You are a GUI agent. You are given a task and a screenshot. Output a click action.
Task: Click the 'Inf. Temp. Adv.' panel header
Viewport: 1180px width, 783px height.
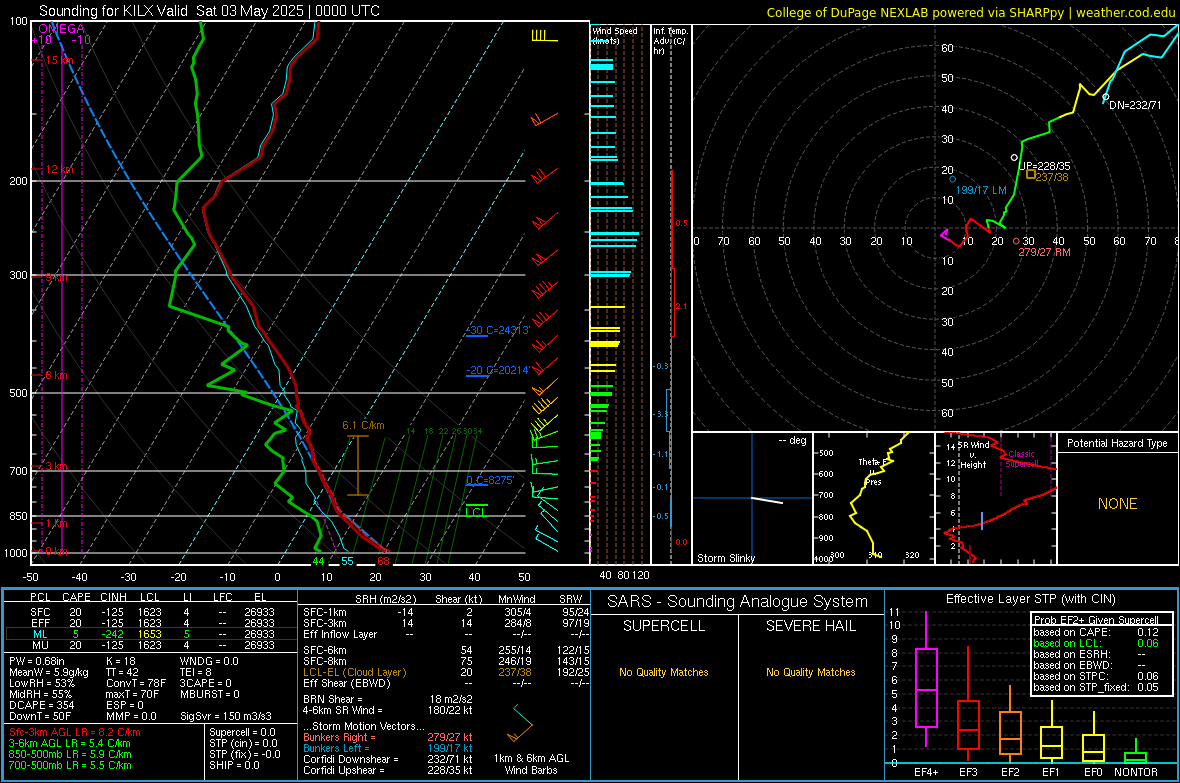(x=670, y=41)
